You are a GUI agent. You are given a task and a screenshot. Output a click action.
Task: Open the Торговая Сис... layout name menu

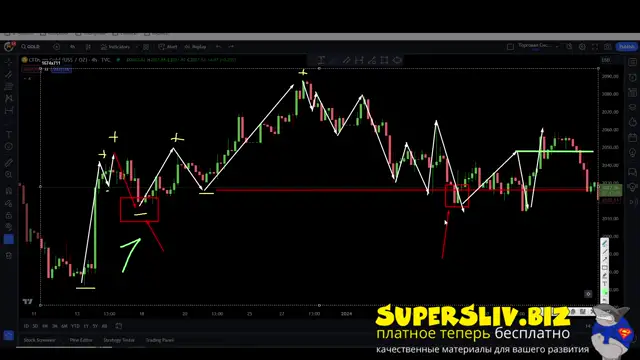pyautogui.click(x=536, y=46)
